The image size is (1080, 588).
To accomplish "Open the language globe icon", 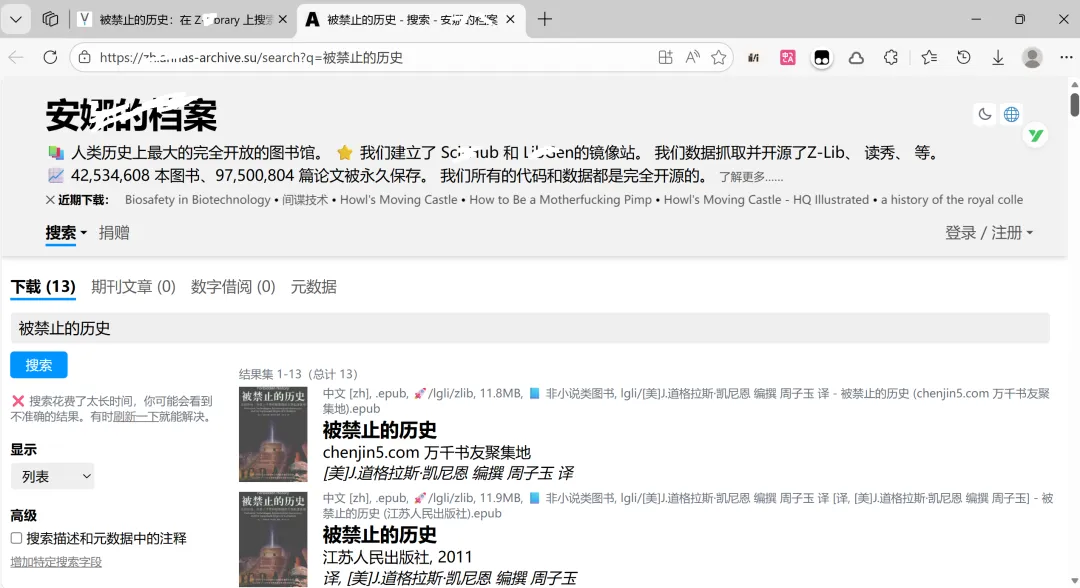I will point(1011,114).
